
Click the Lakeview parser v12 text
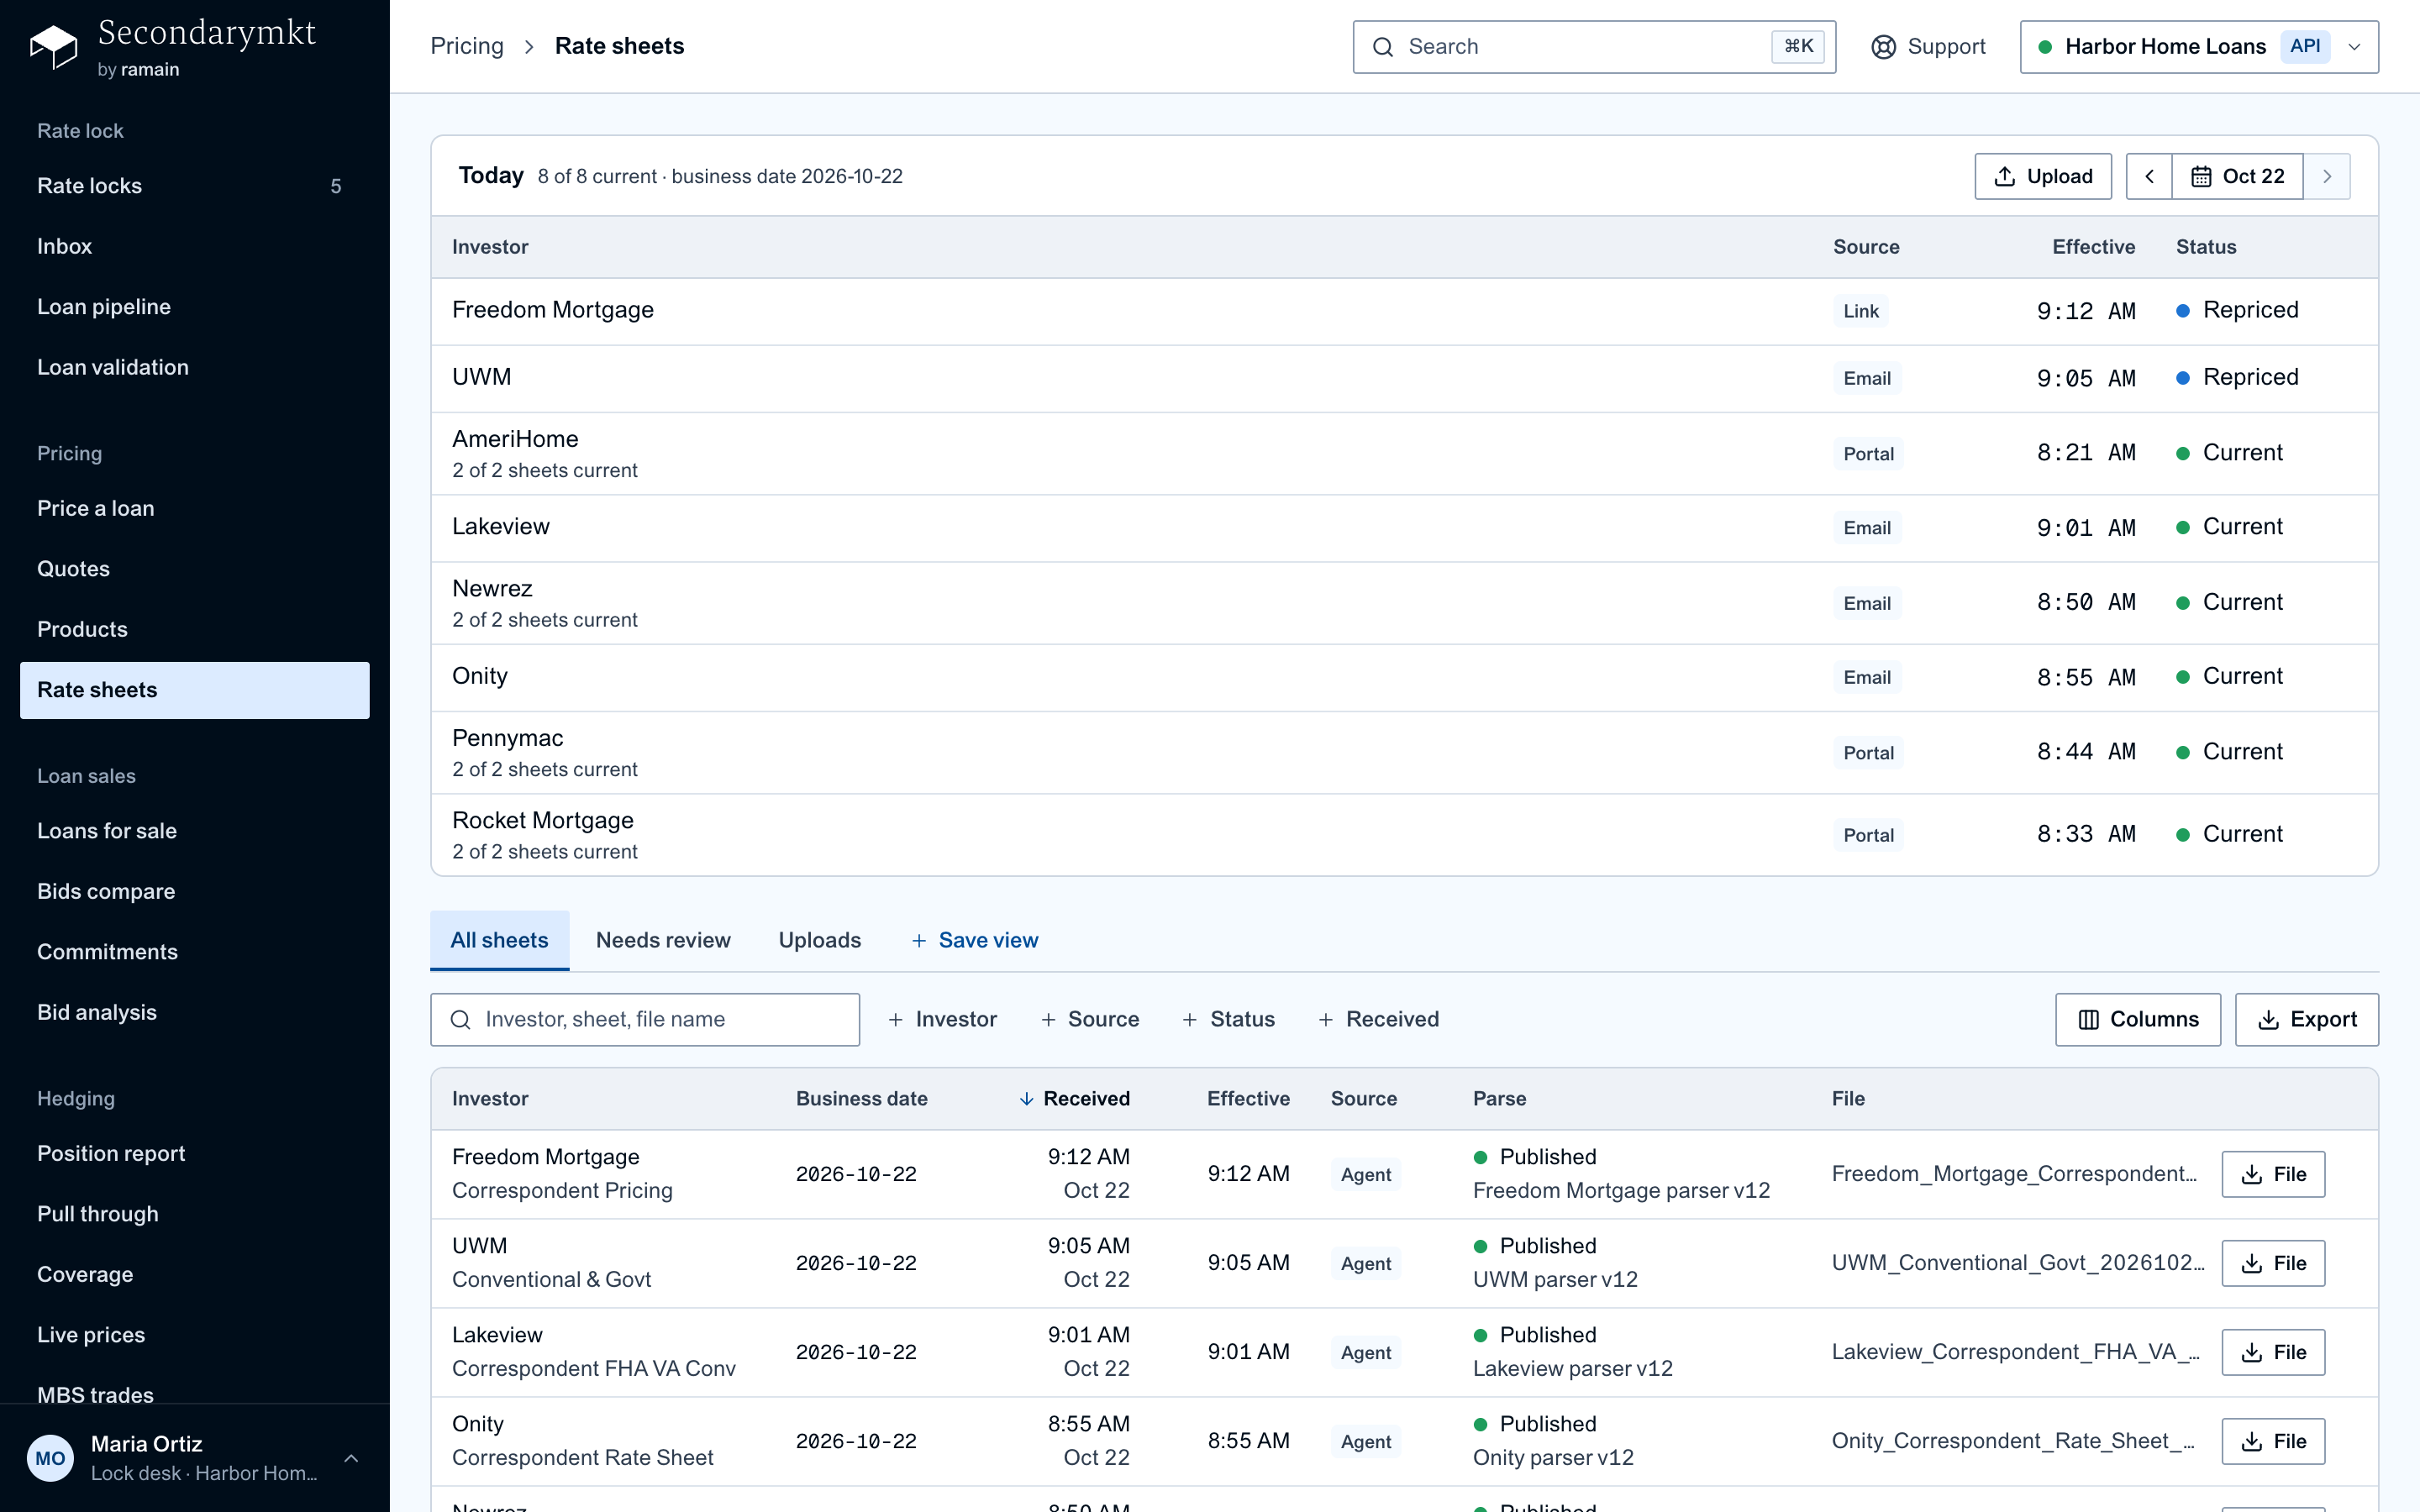pos(1573,1369)
